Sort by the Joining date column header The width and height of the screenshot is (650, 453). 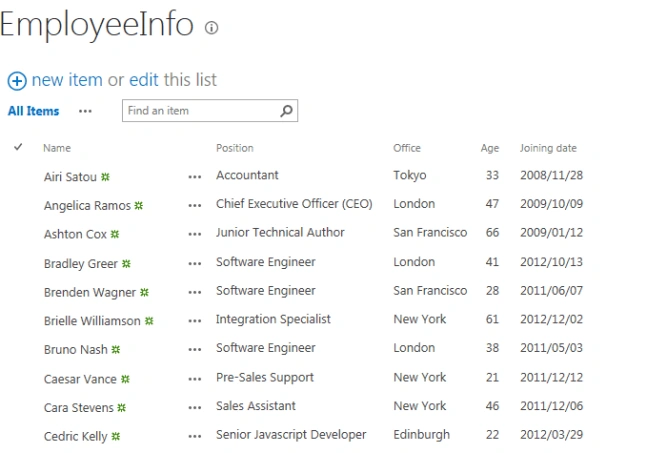click(x=548, y=148)
